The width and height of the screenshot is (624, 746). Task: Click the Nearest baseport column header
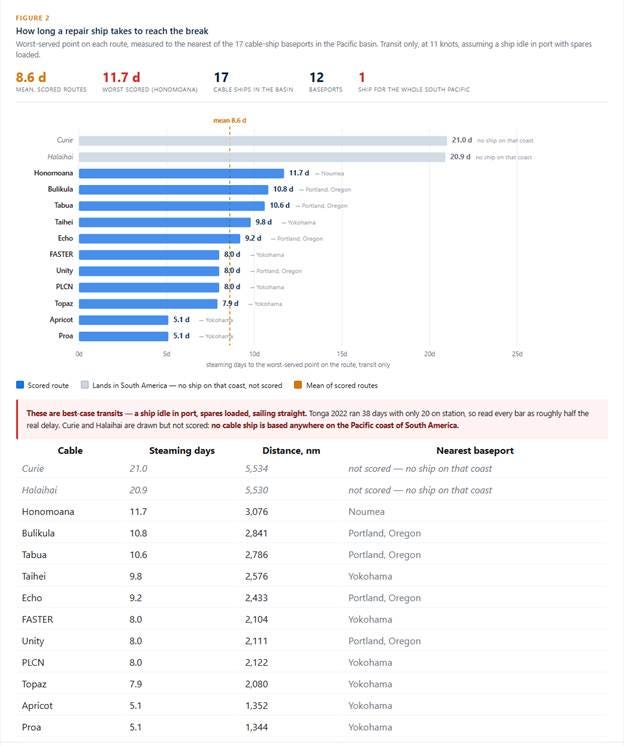pos(475,451)
